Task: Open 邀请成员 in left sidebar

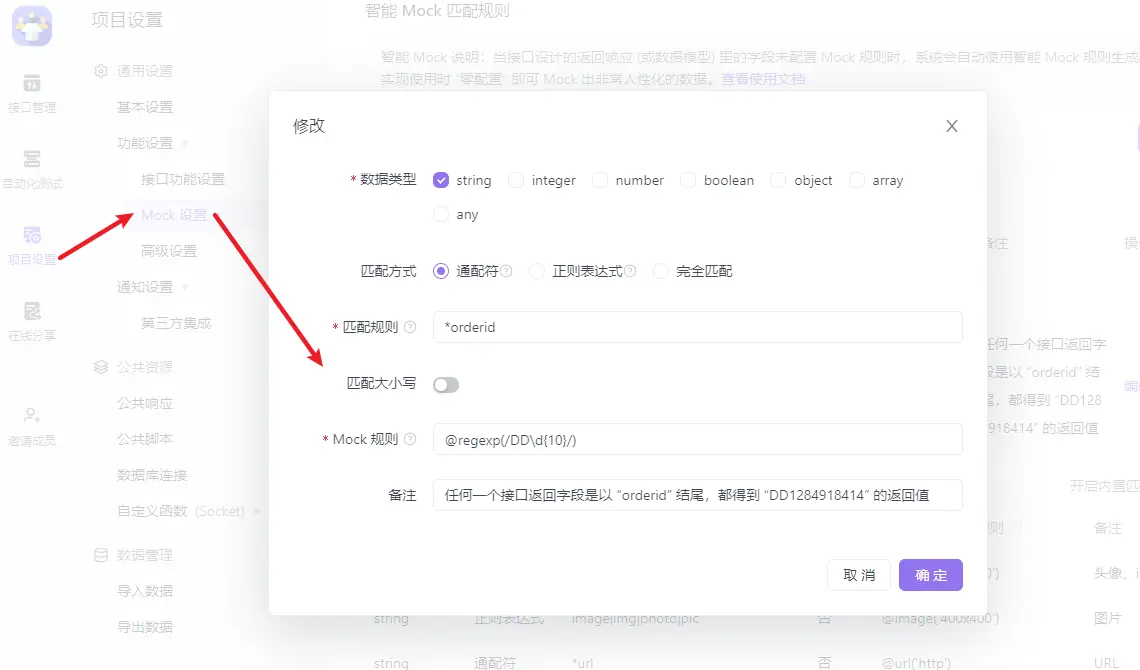Action: click(x=32, y=427)
